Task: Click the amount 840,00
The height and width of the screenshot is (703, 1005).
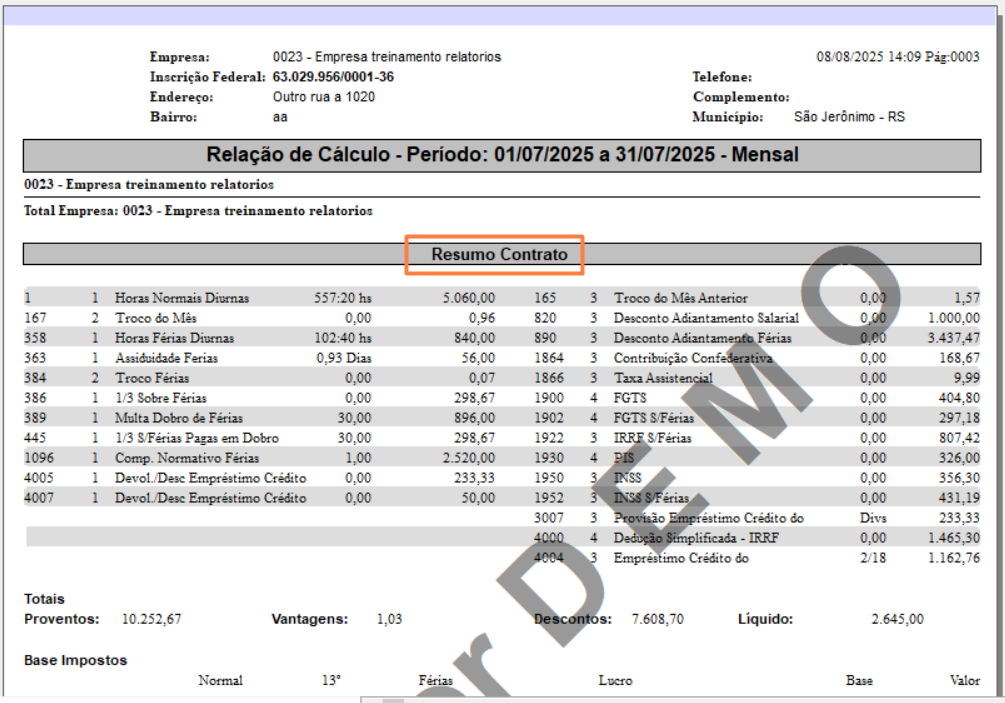Action: click(474, 338)
